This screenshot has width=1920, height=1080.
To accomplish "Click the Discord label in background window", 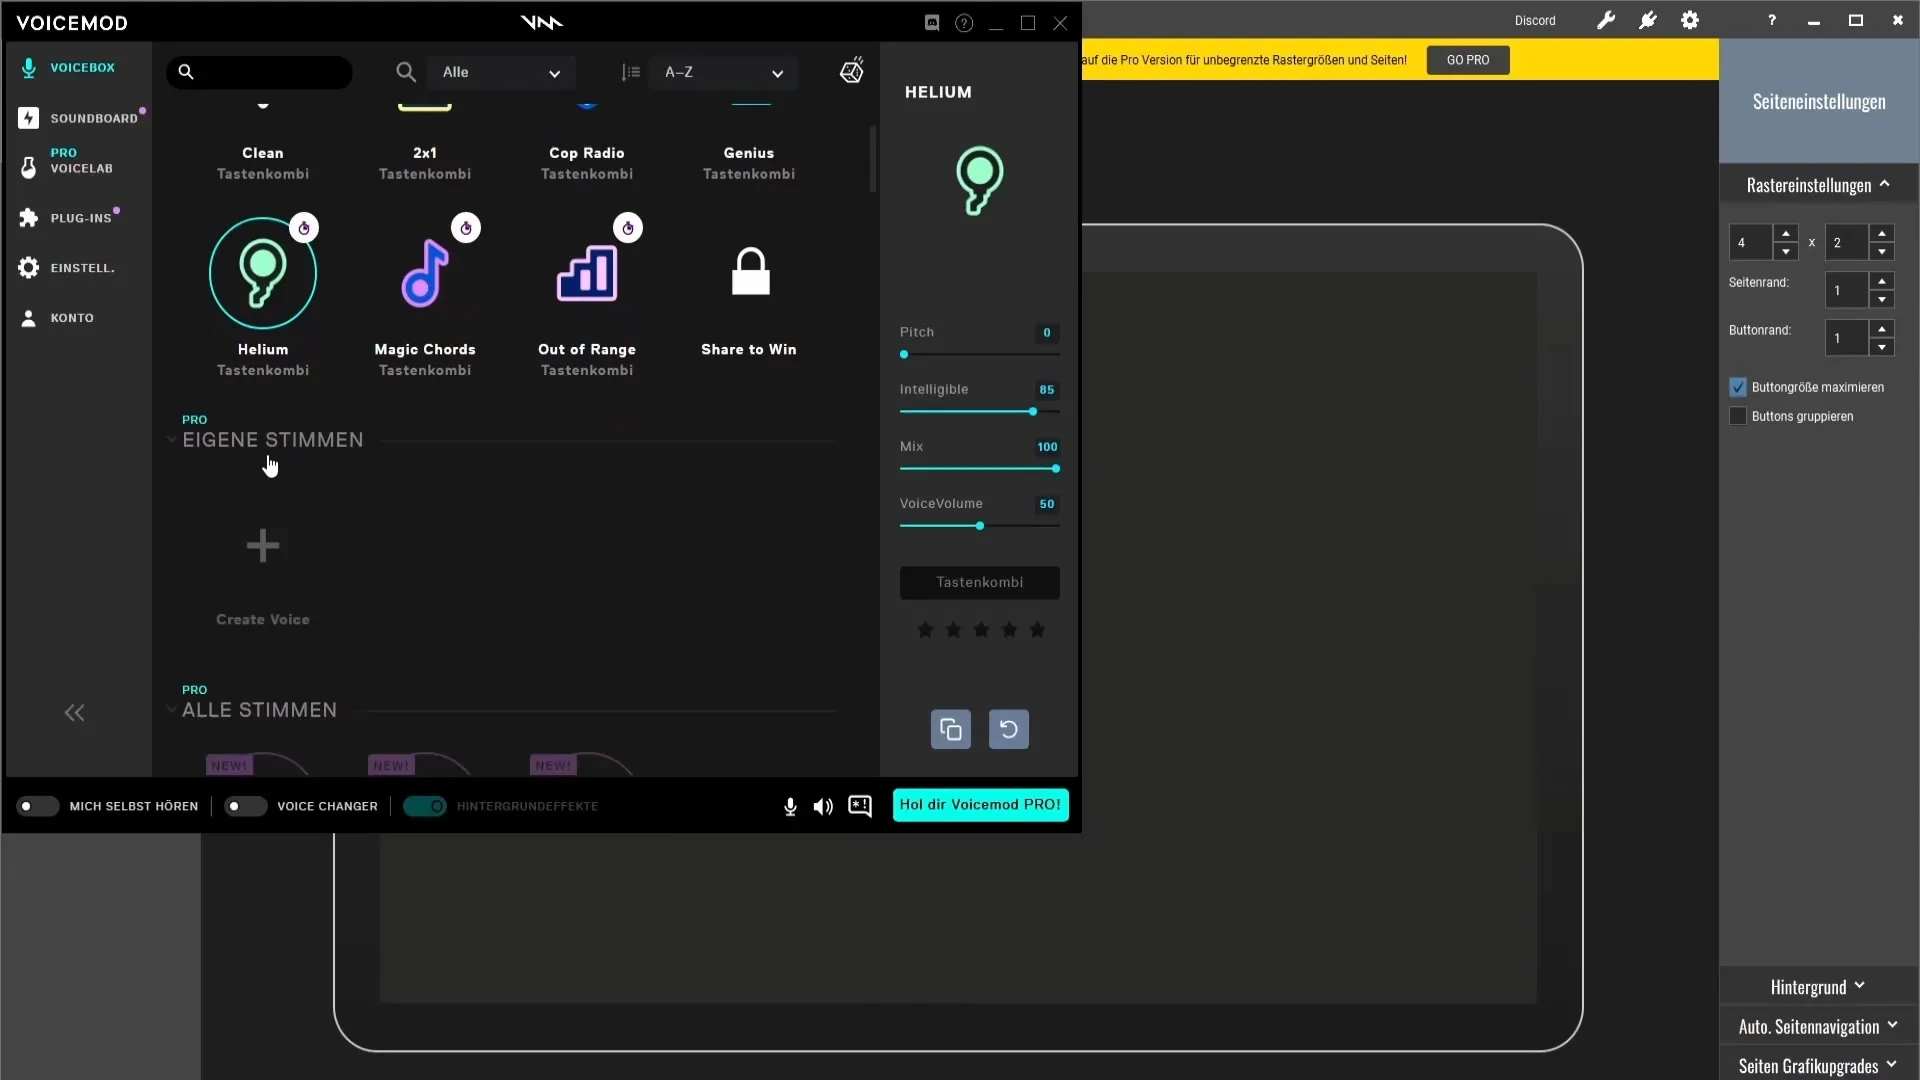I will (1535, 20).
